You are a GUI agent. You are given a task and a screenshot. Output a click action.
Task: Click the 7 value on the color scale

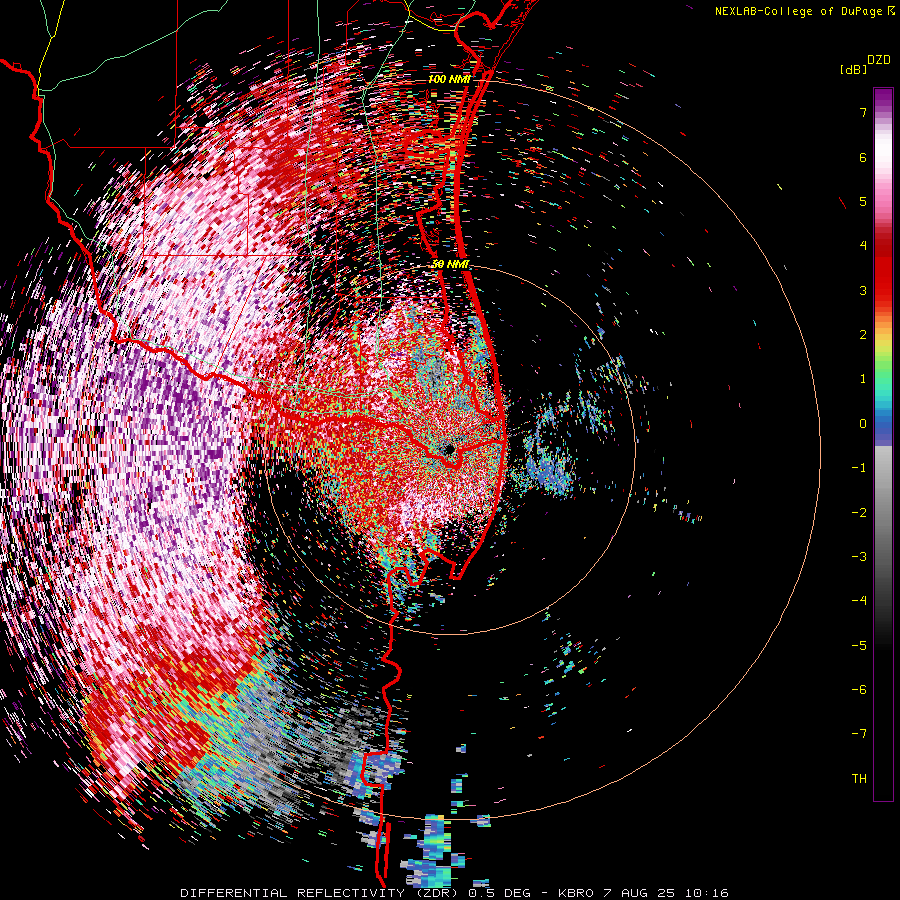[x=863, y=112]
